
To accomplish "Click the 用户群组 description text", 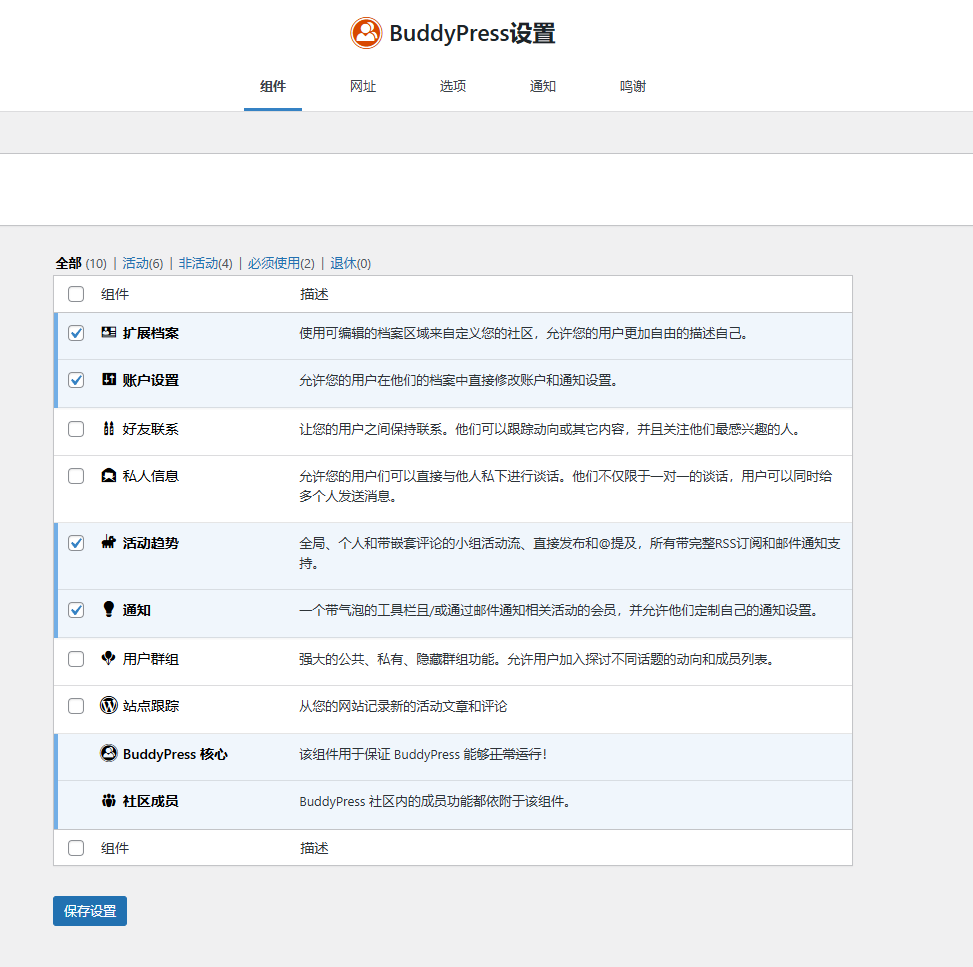I will (537, 659).
